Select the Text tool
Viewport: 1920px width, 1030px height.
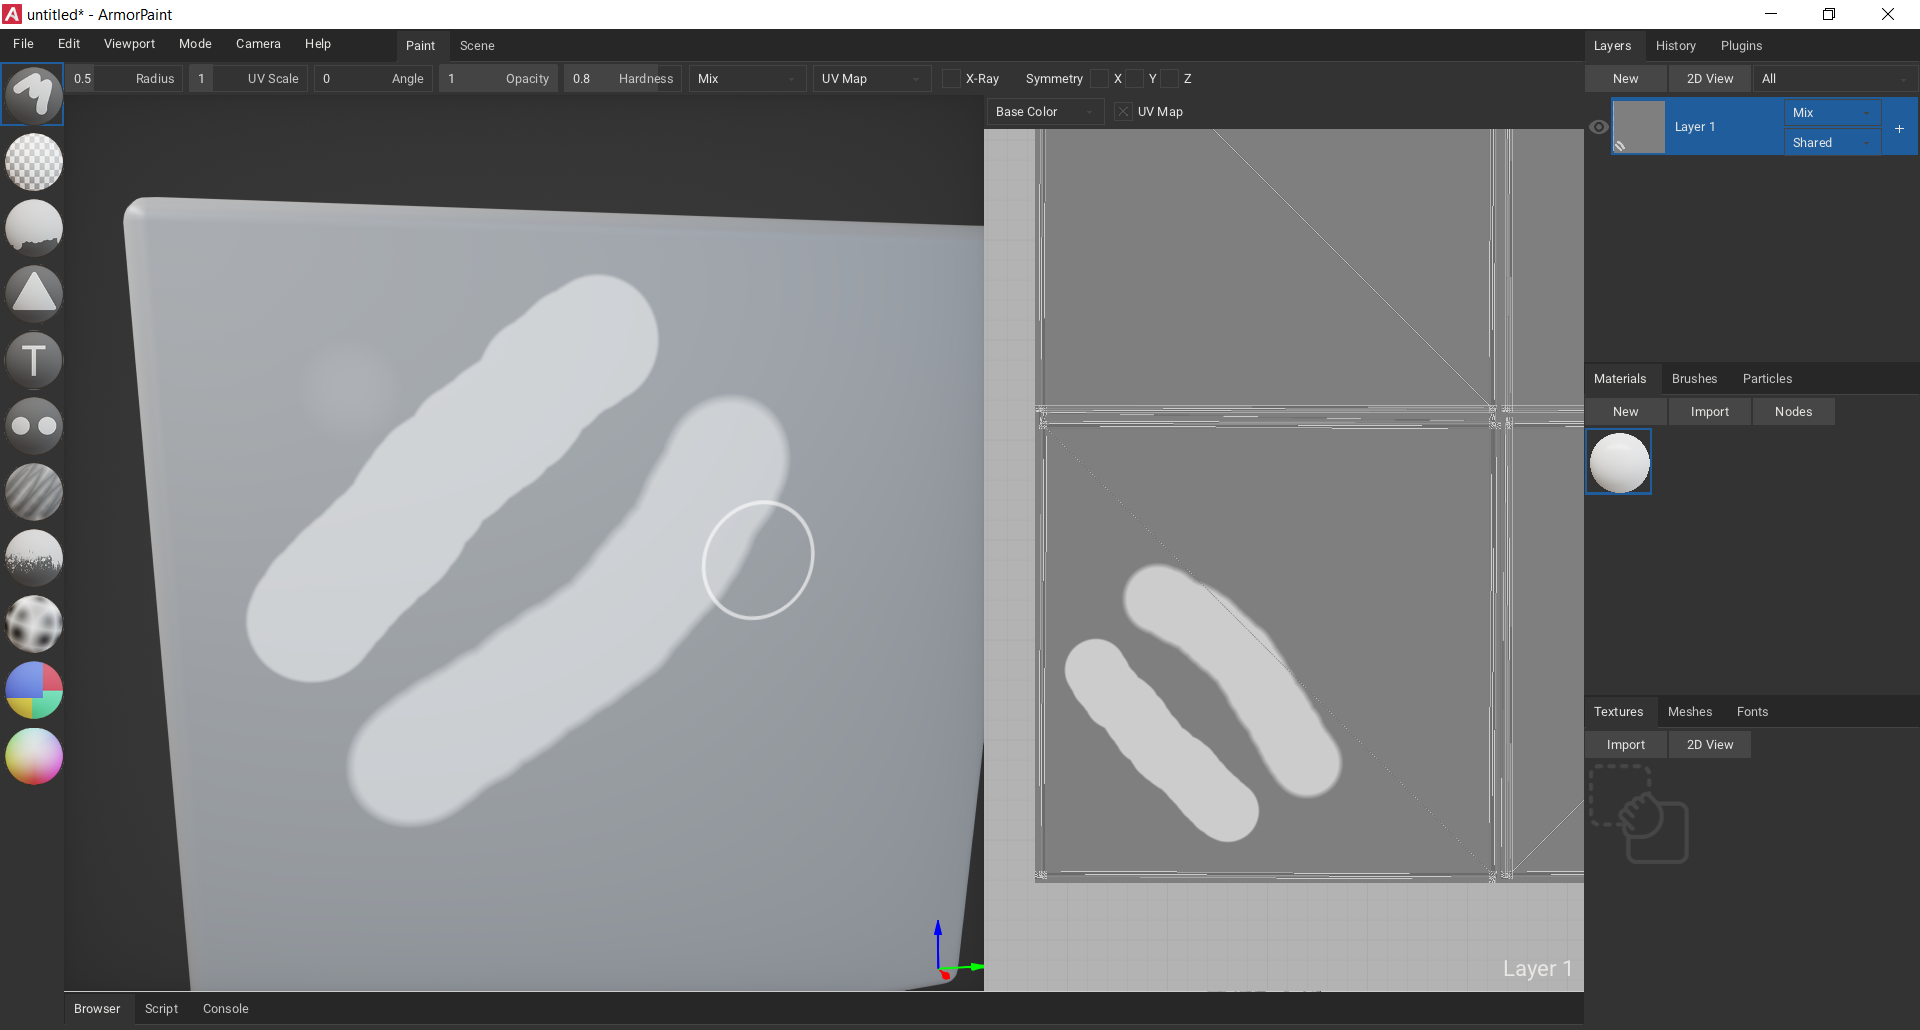coord(33,359)
